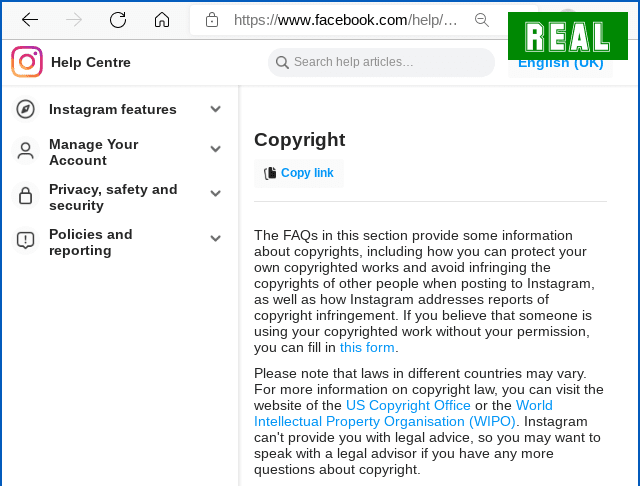640x486 pixels.
Task: Click the facebook.com address bar URL
Action: (345, 20)
